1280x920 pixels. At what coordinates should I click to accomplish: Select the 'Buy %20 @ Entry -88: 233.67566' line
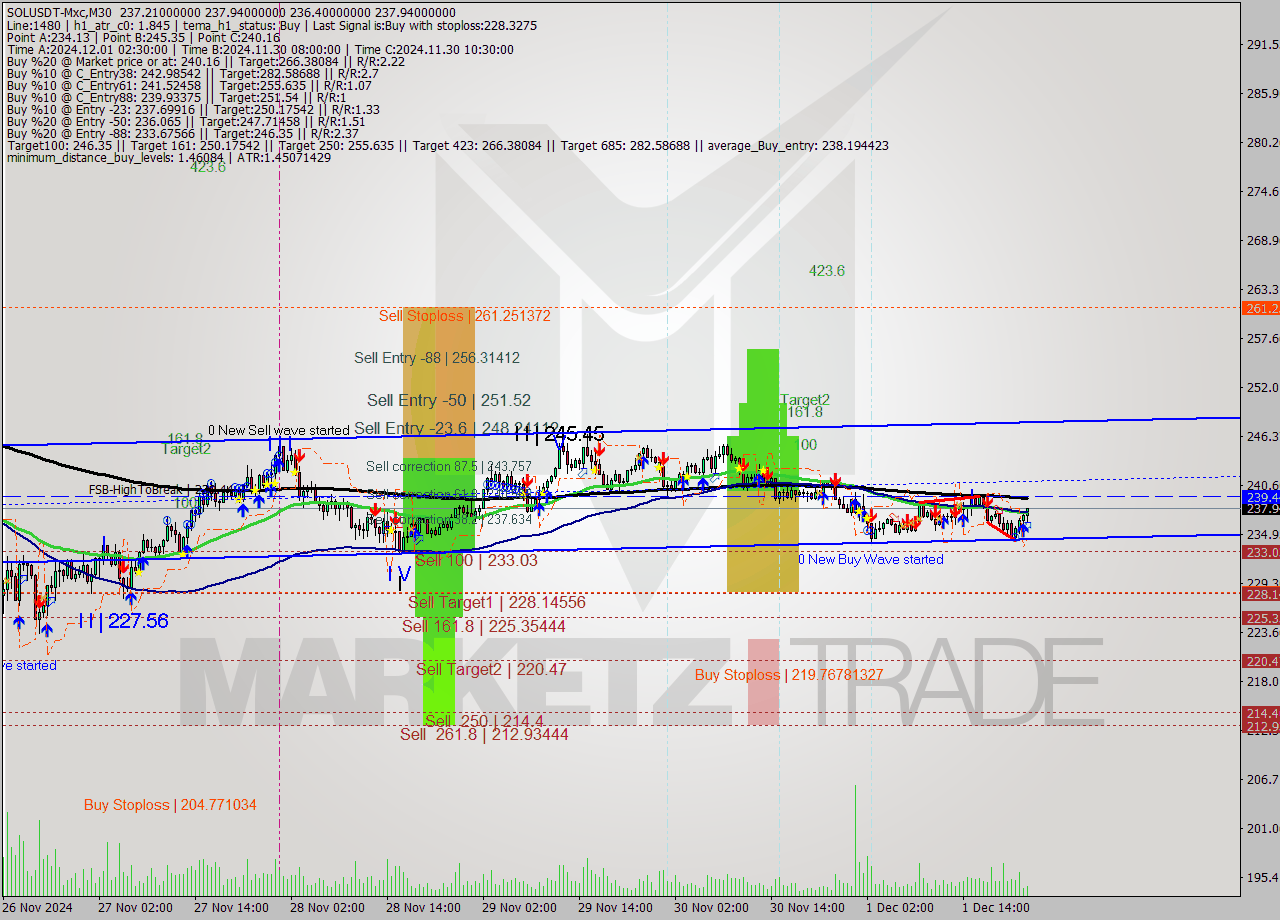[182, 133]
